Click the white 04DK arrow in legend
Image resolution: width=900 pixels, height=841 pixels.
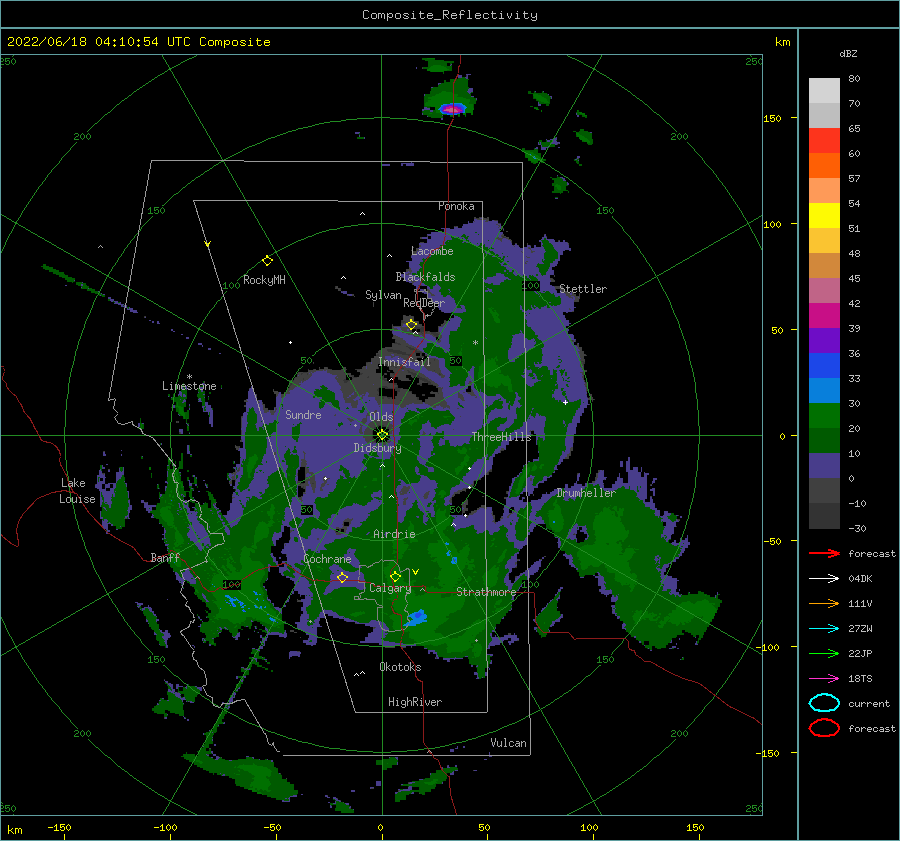[x=824, y=578]
